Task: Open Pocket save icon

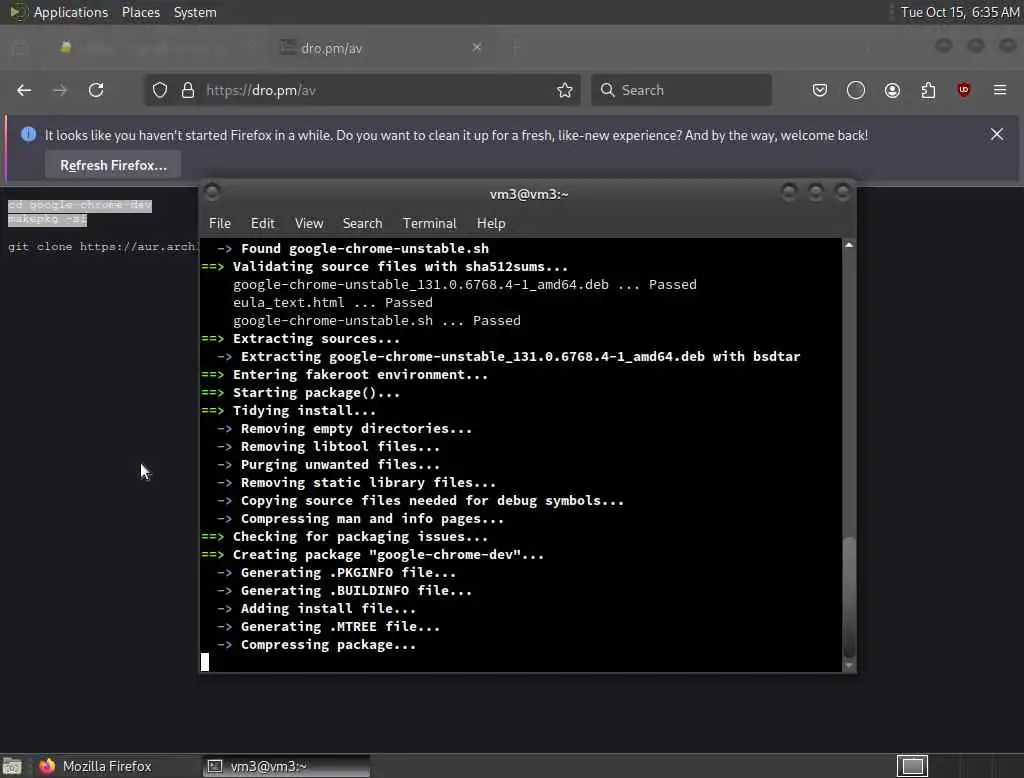Action: pyautogui.click(x=820, y=90)
